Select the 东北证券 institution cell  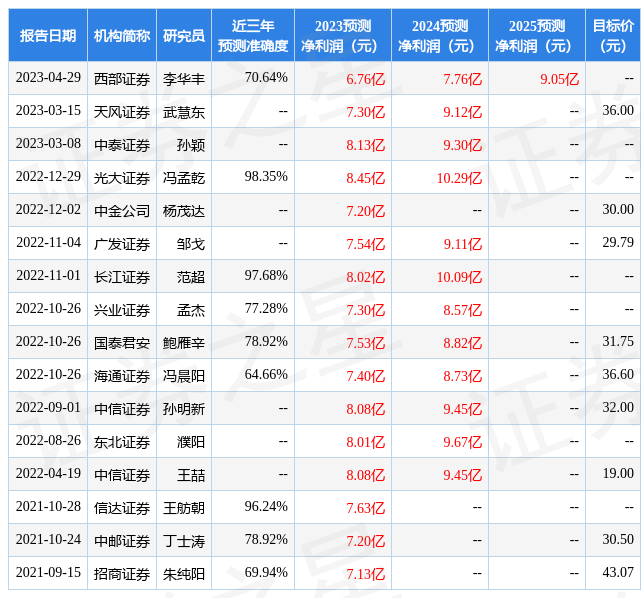(x=122, y=442)
